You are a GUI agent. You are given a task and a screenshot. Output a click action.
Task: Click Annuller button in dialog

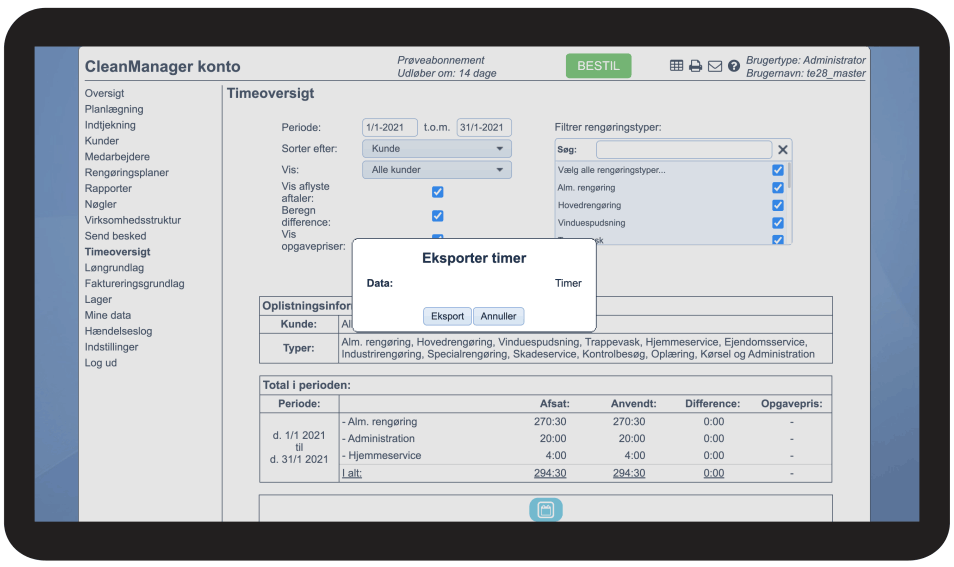(498, 316)
